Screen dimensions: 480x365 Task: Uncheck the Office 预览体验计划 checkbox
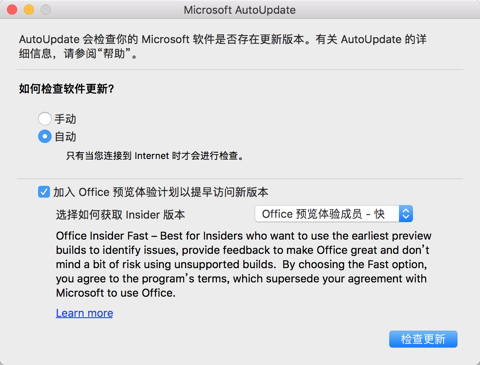[44, 192]
